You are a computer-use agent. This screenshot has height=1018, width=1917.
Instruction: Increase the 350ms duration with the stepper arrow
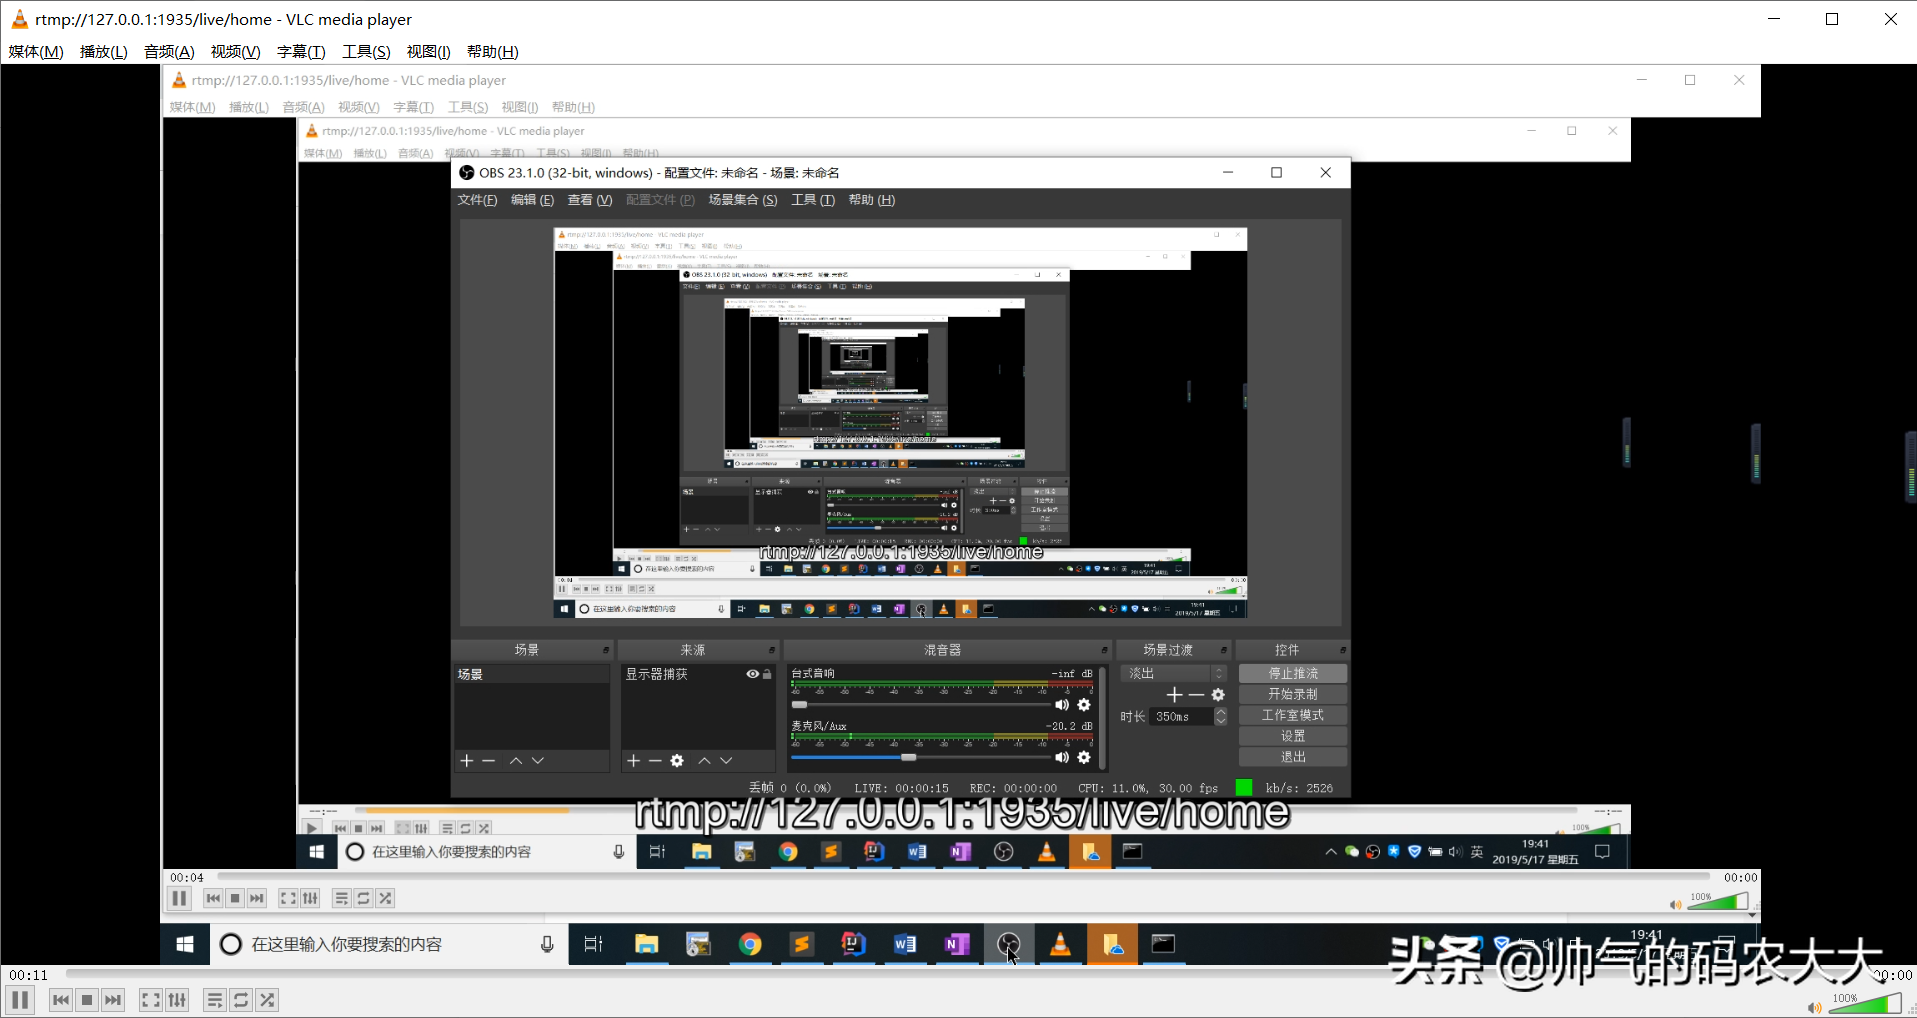pos(1221,712)
